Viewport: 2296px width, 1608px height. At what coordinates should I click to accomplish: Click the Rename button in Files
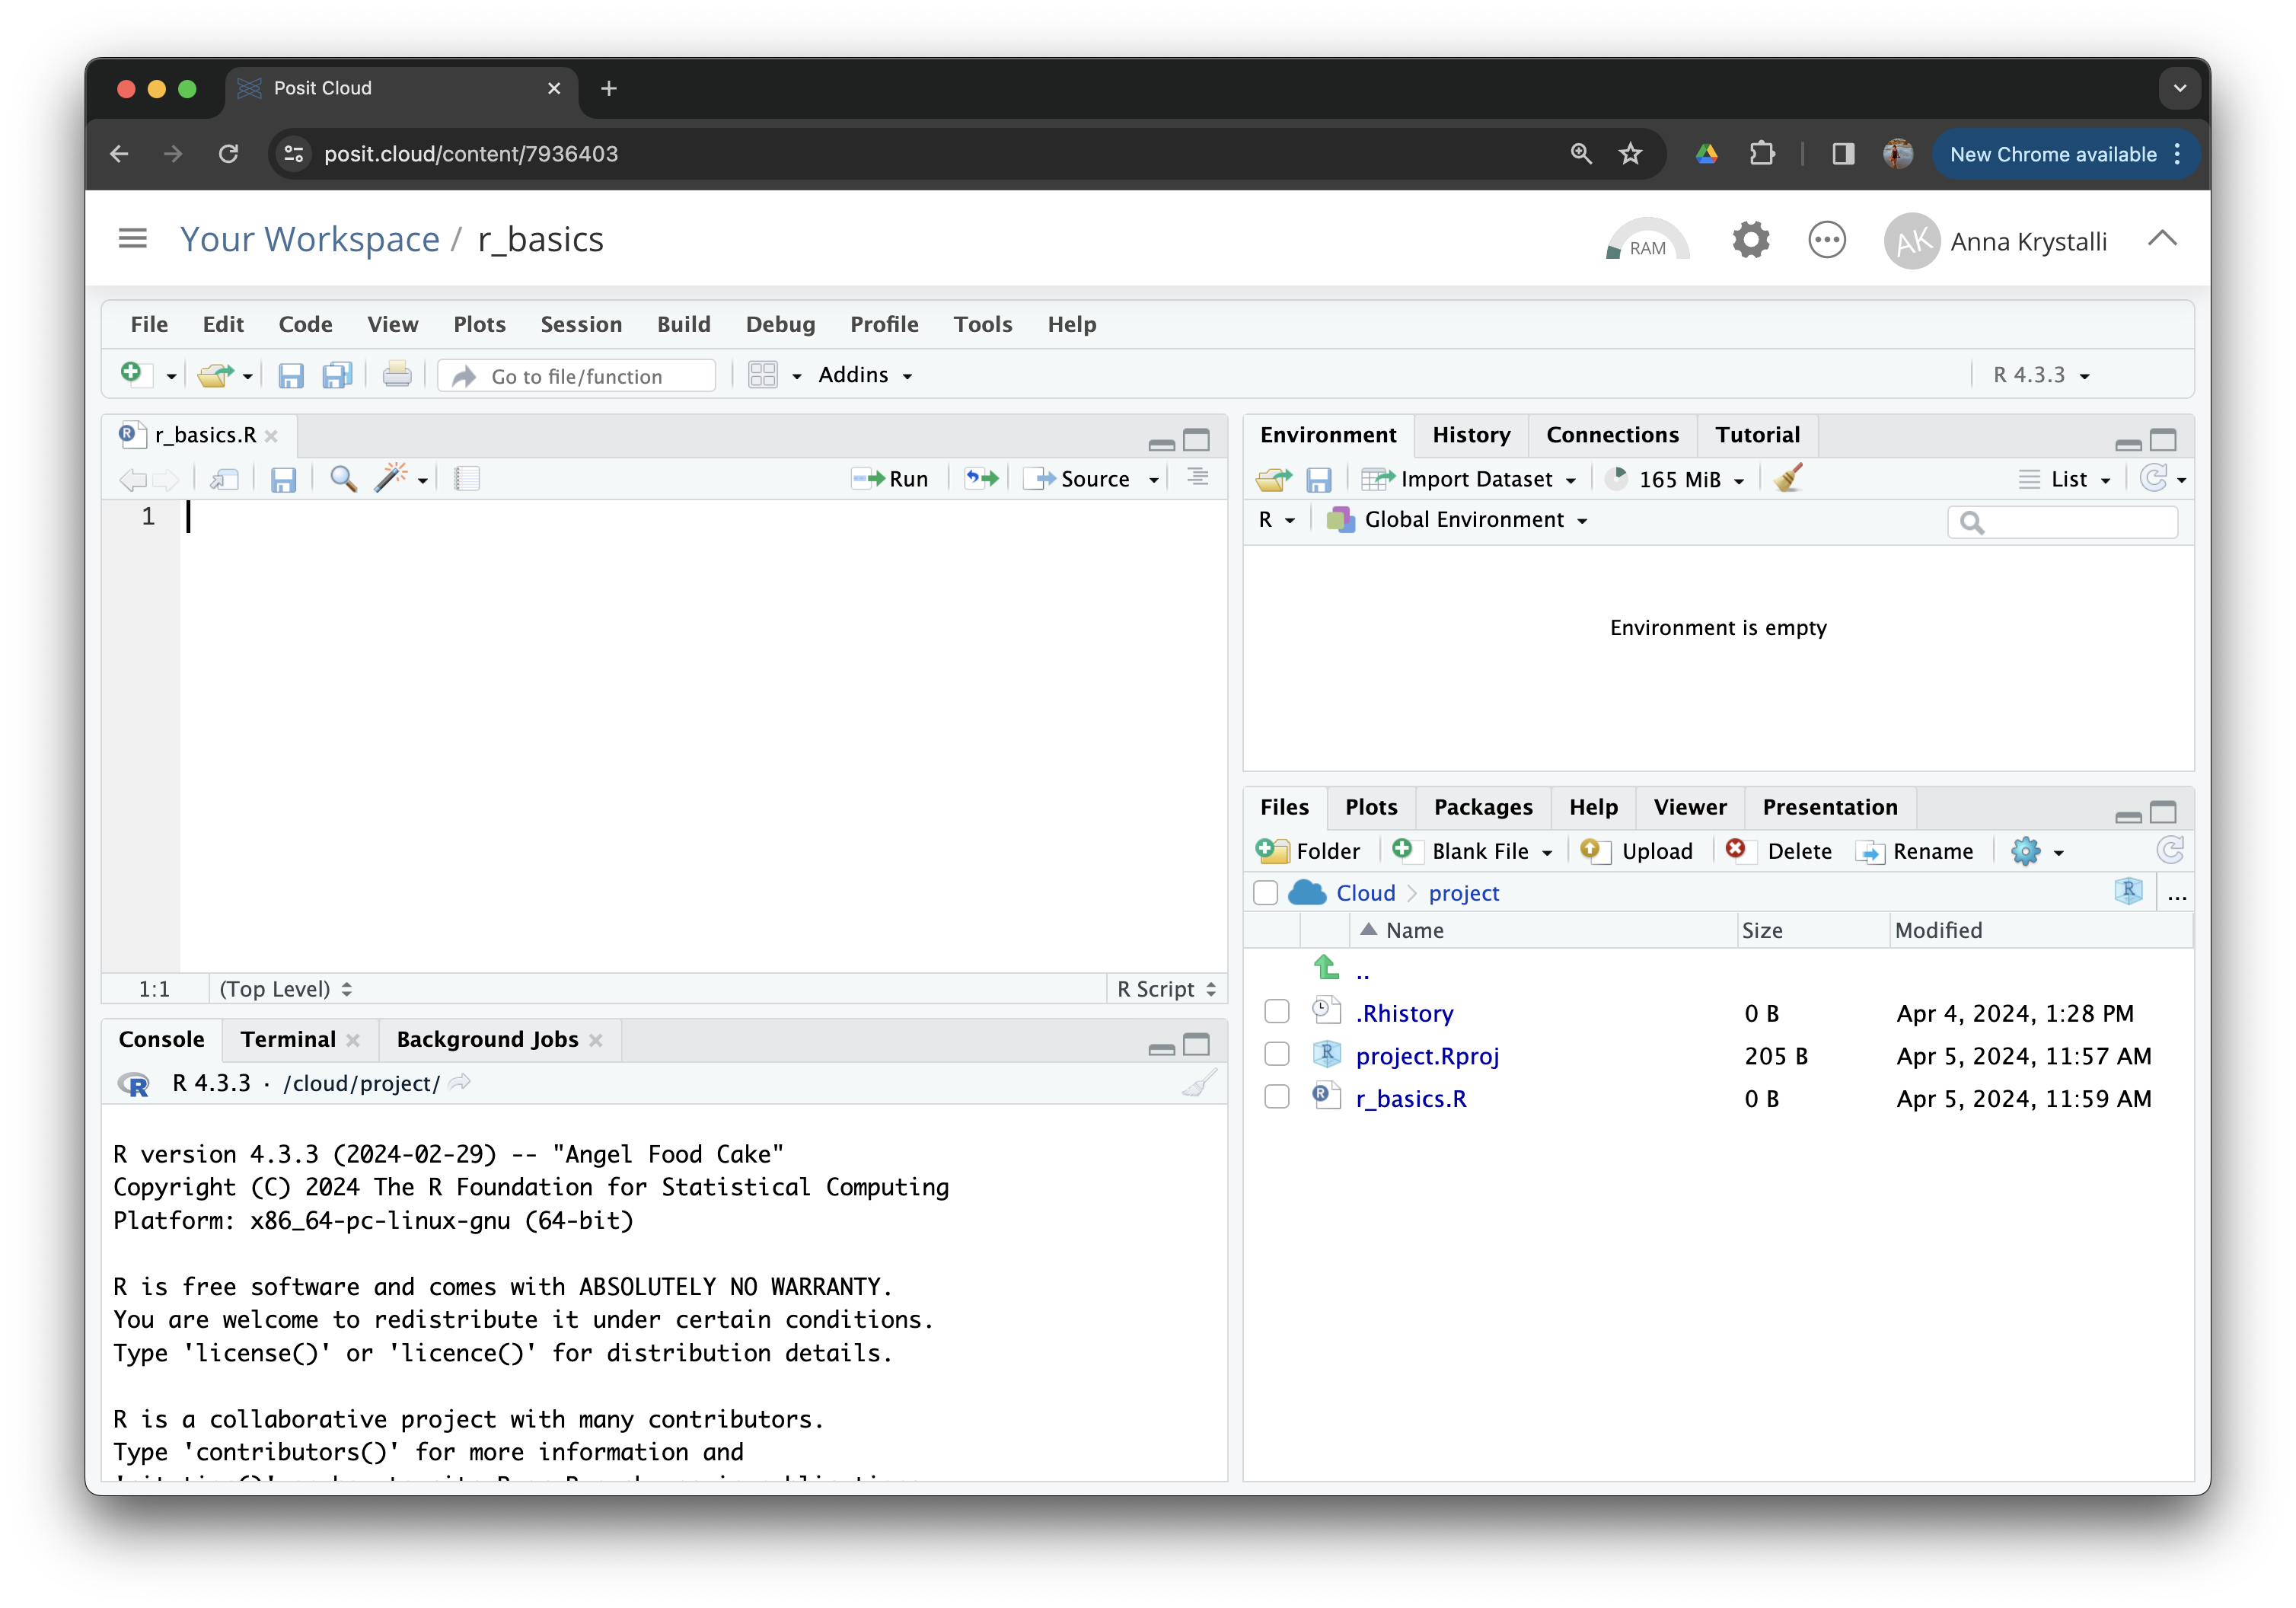click(1916, 851)
